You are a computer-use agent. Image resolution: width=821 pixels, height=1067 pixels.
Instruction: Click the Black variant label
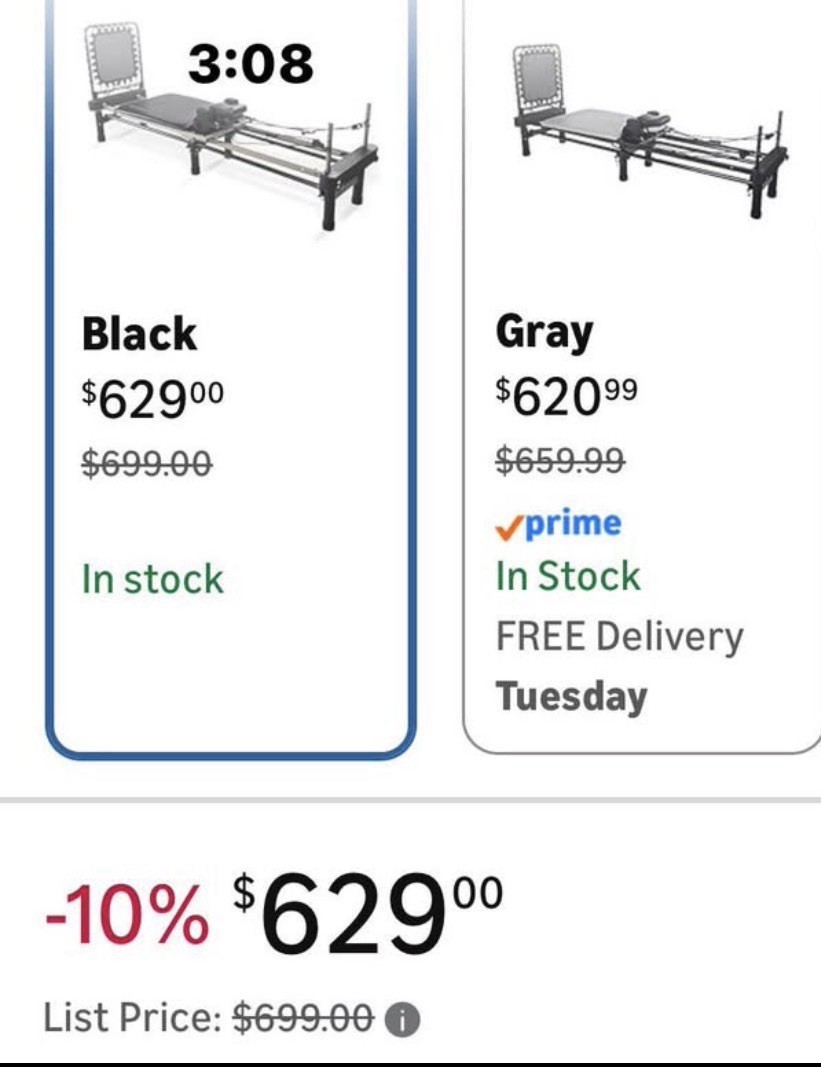[139, 333]
